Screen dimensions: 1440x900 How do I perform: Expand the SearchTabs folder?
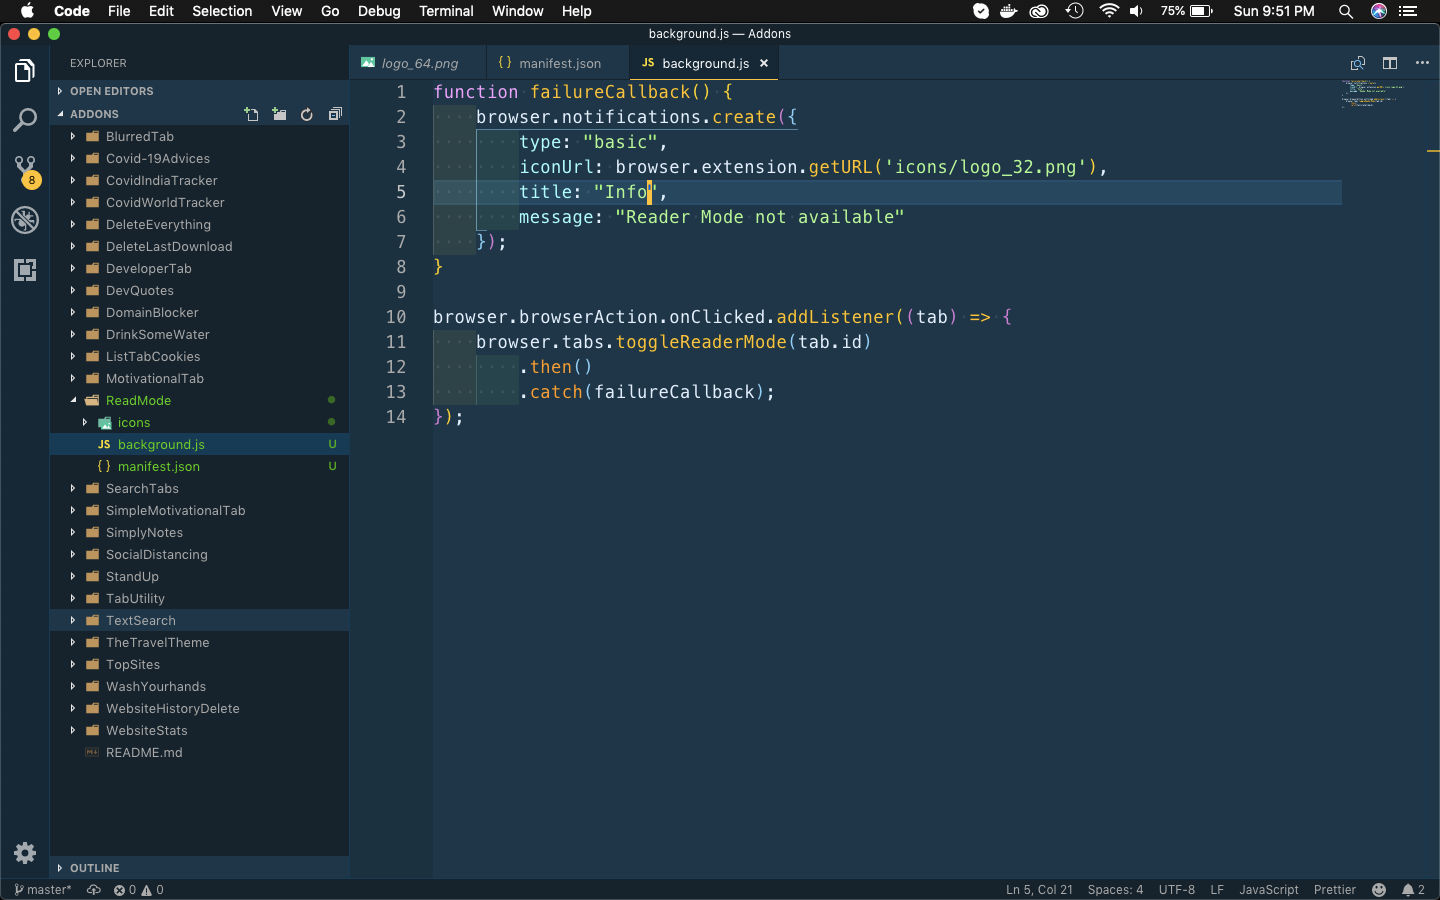pos(200,488)
